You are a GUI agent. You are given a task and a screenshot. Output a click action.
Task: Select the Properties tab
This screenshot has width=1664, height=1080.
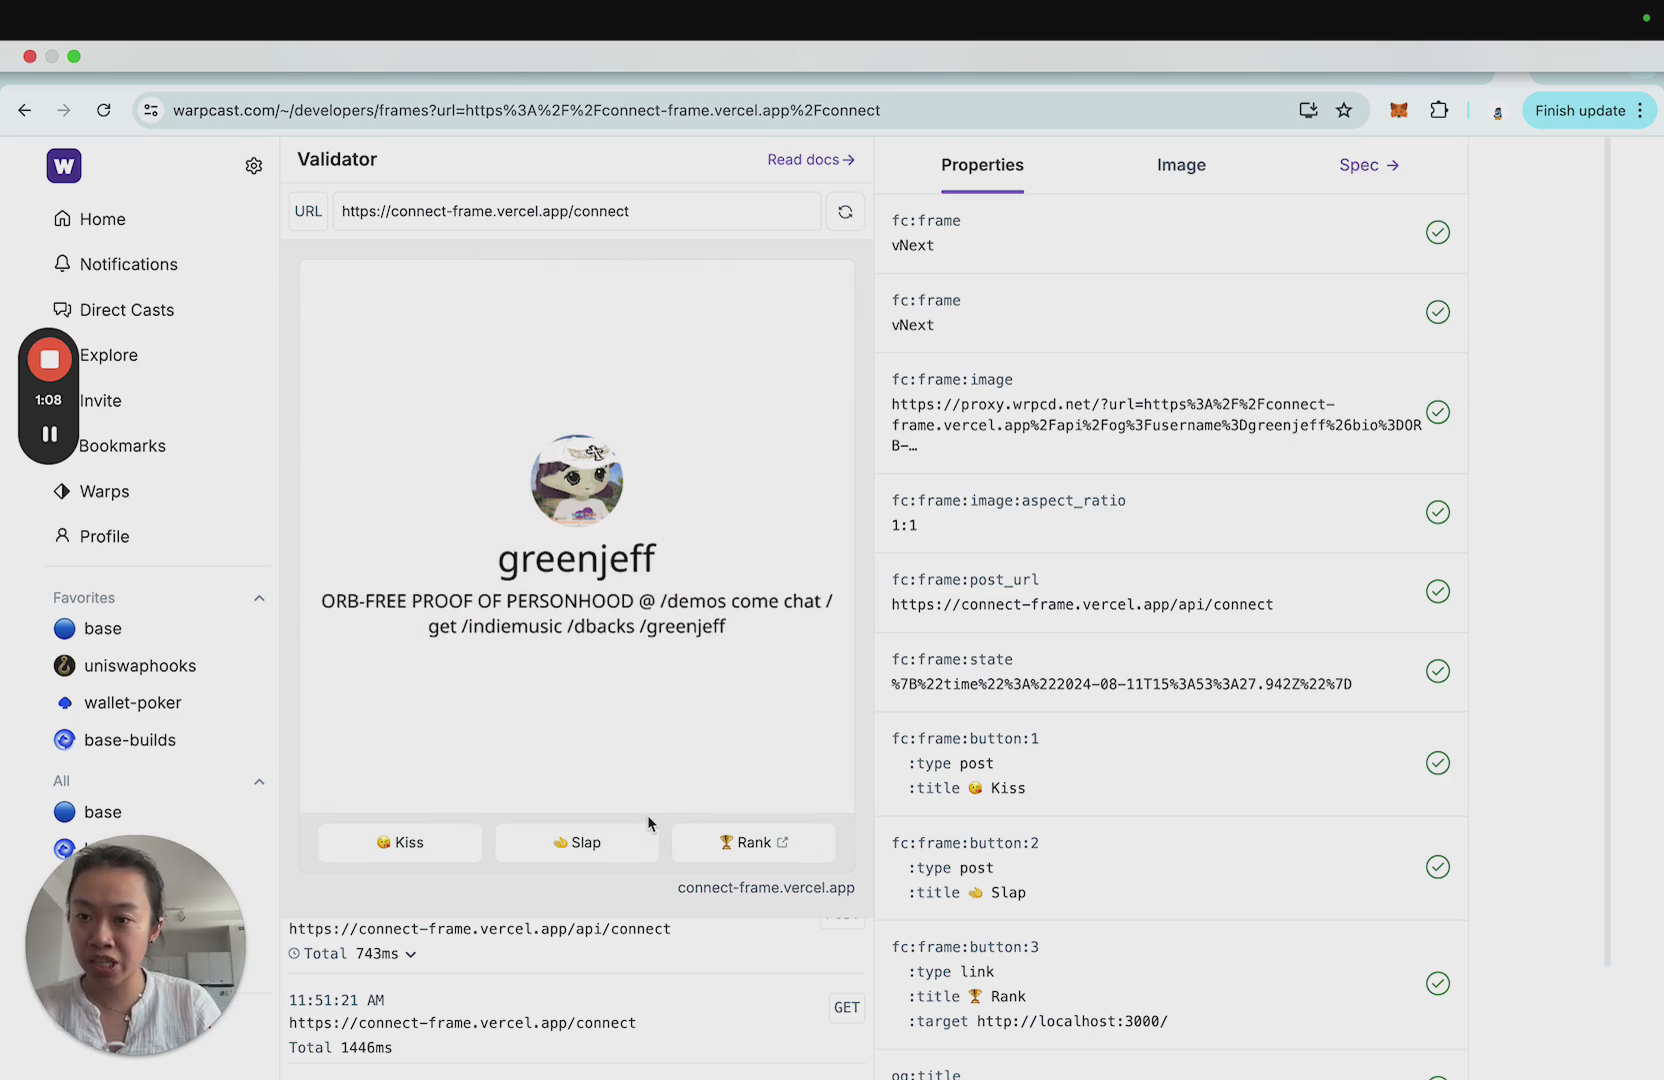click(x=982, y=165)
